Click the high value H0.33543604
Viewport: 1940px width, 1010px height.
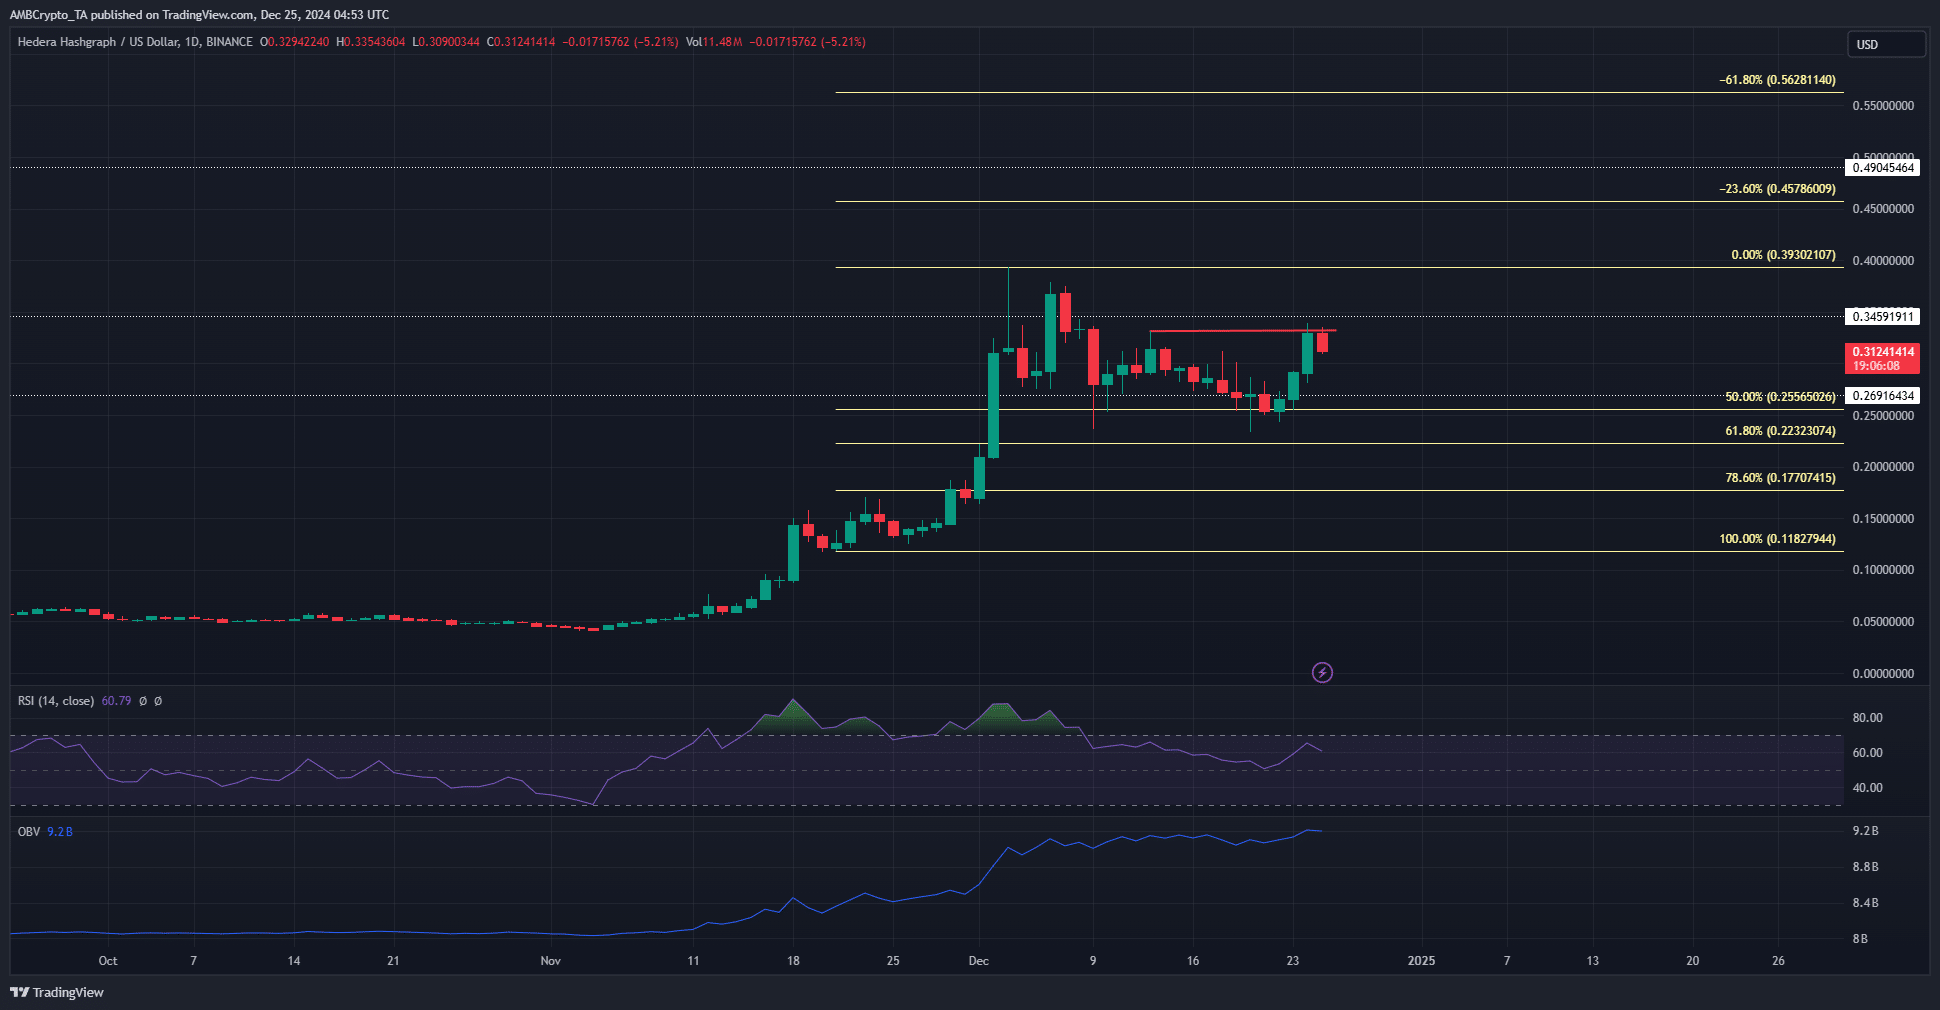pos(371,42)
